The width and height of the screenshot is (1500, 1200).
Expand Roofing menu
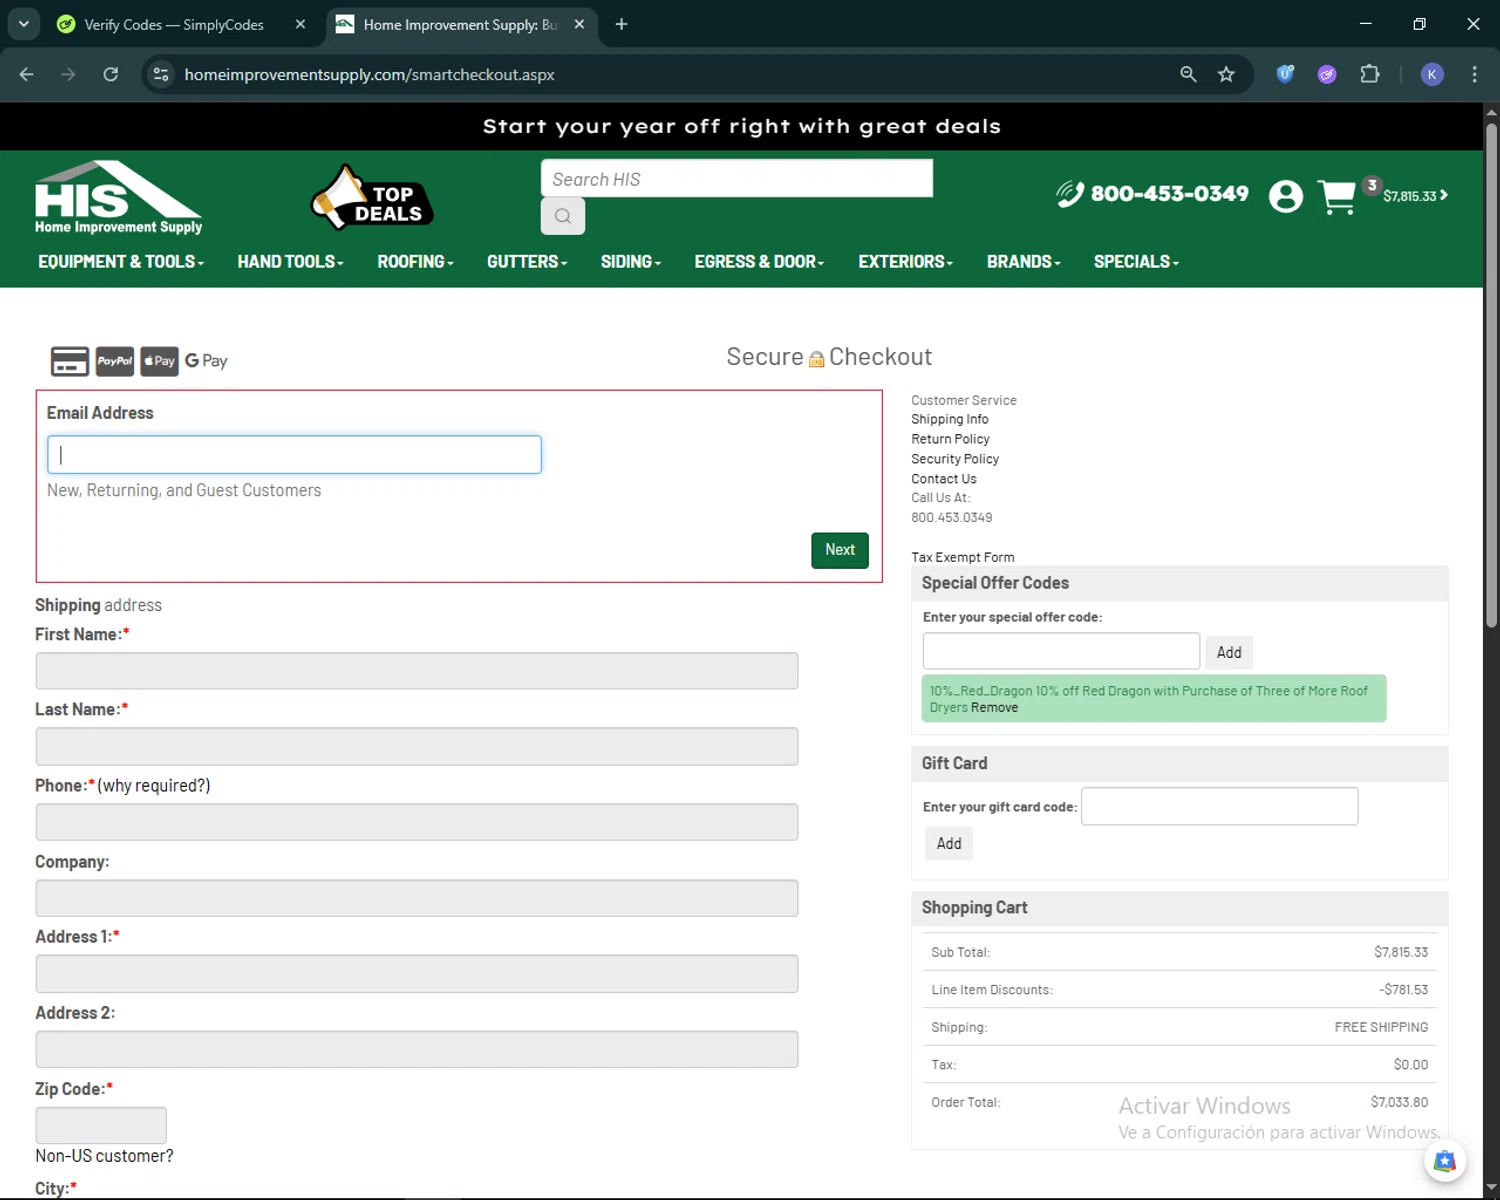[415, 262]
